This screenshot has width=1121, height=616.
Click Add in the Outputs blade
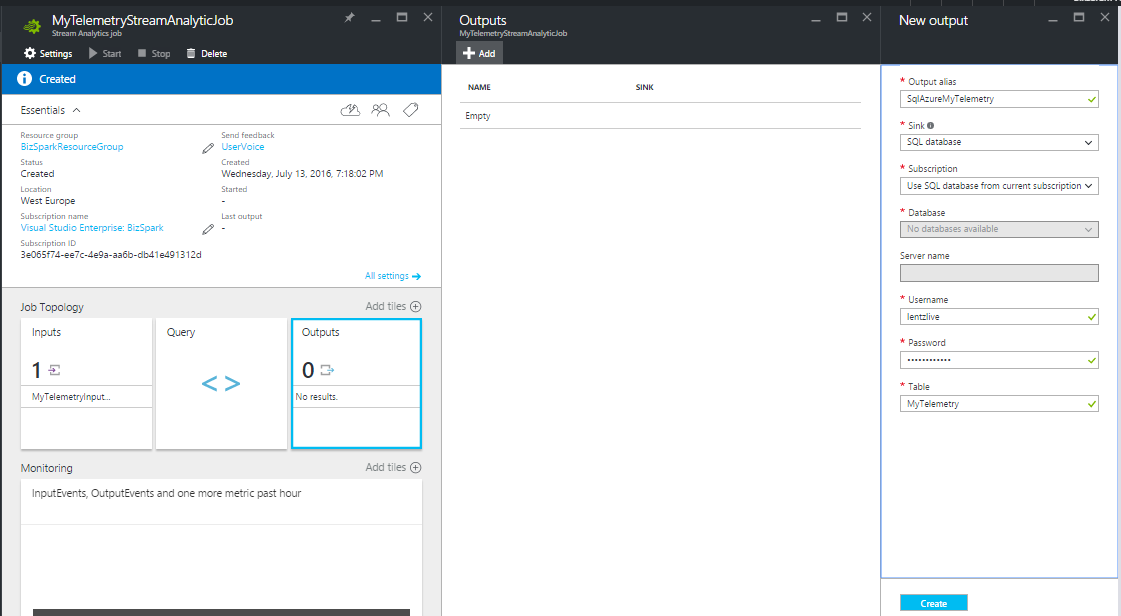click(x=479, y=53)
